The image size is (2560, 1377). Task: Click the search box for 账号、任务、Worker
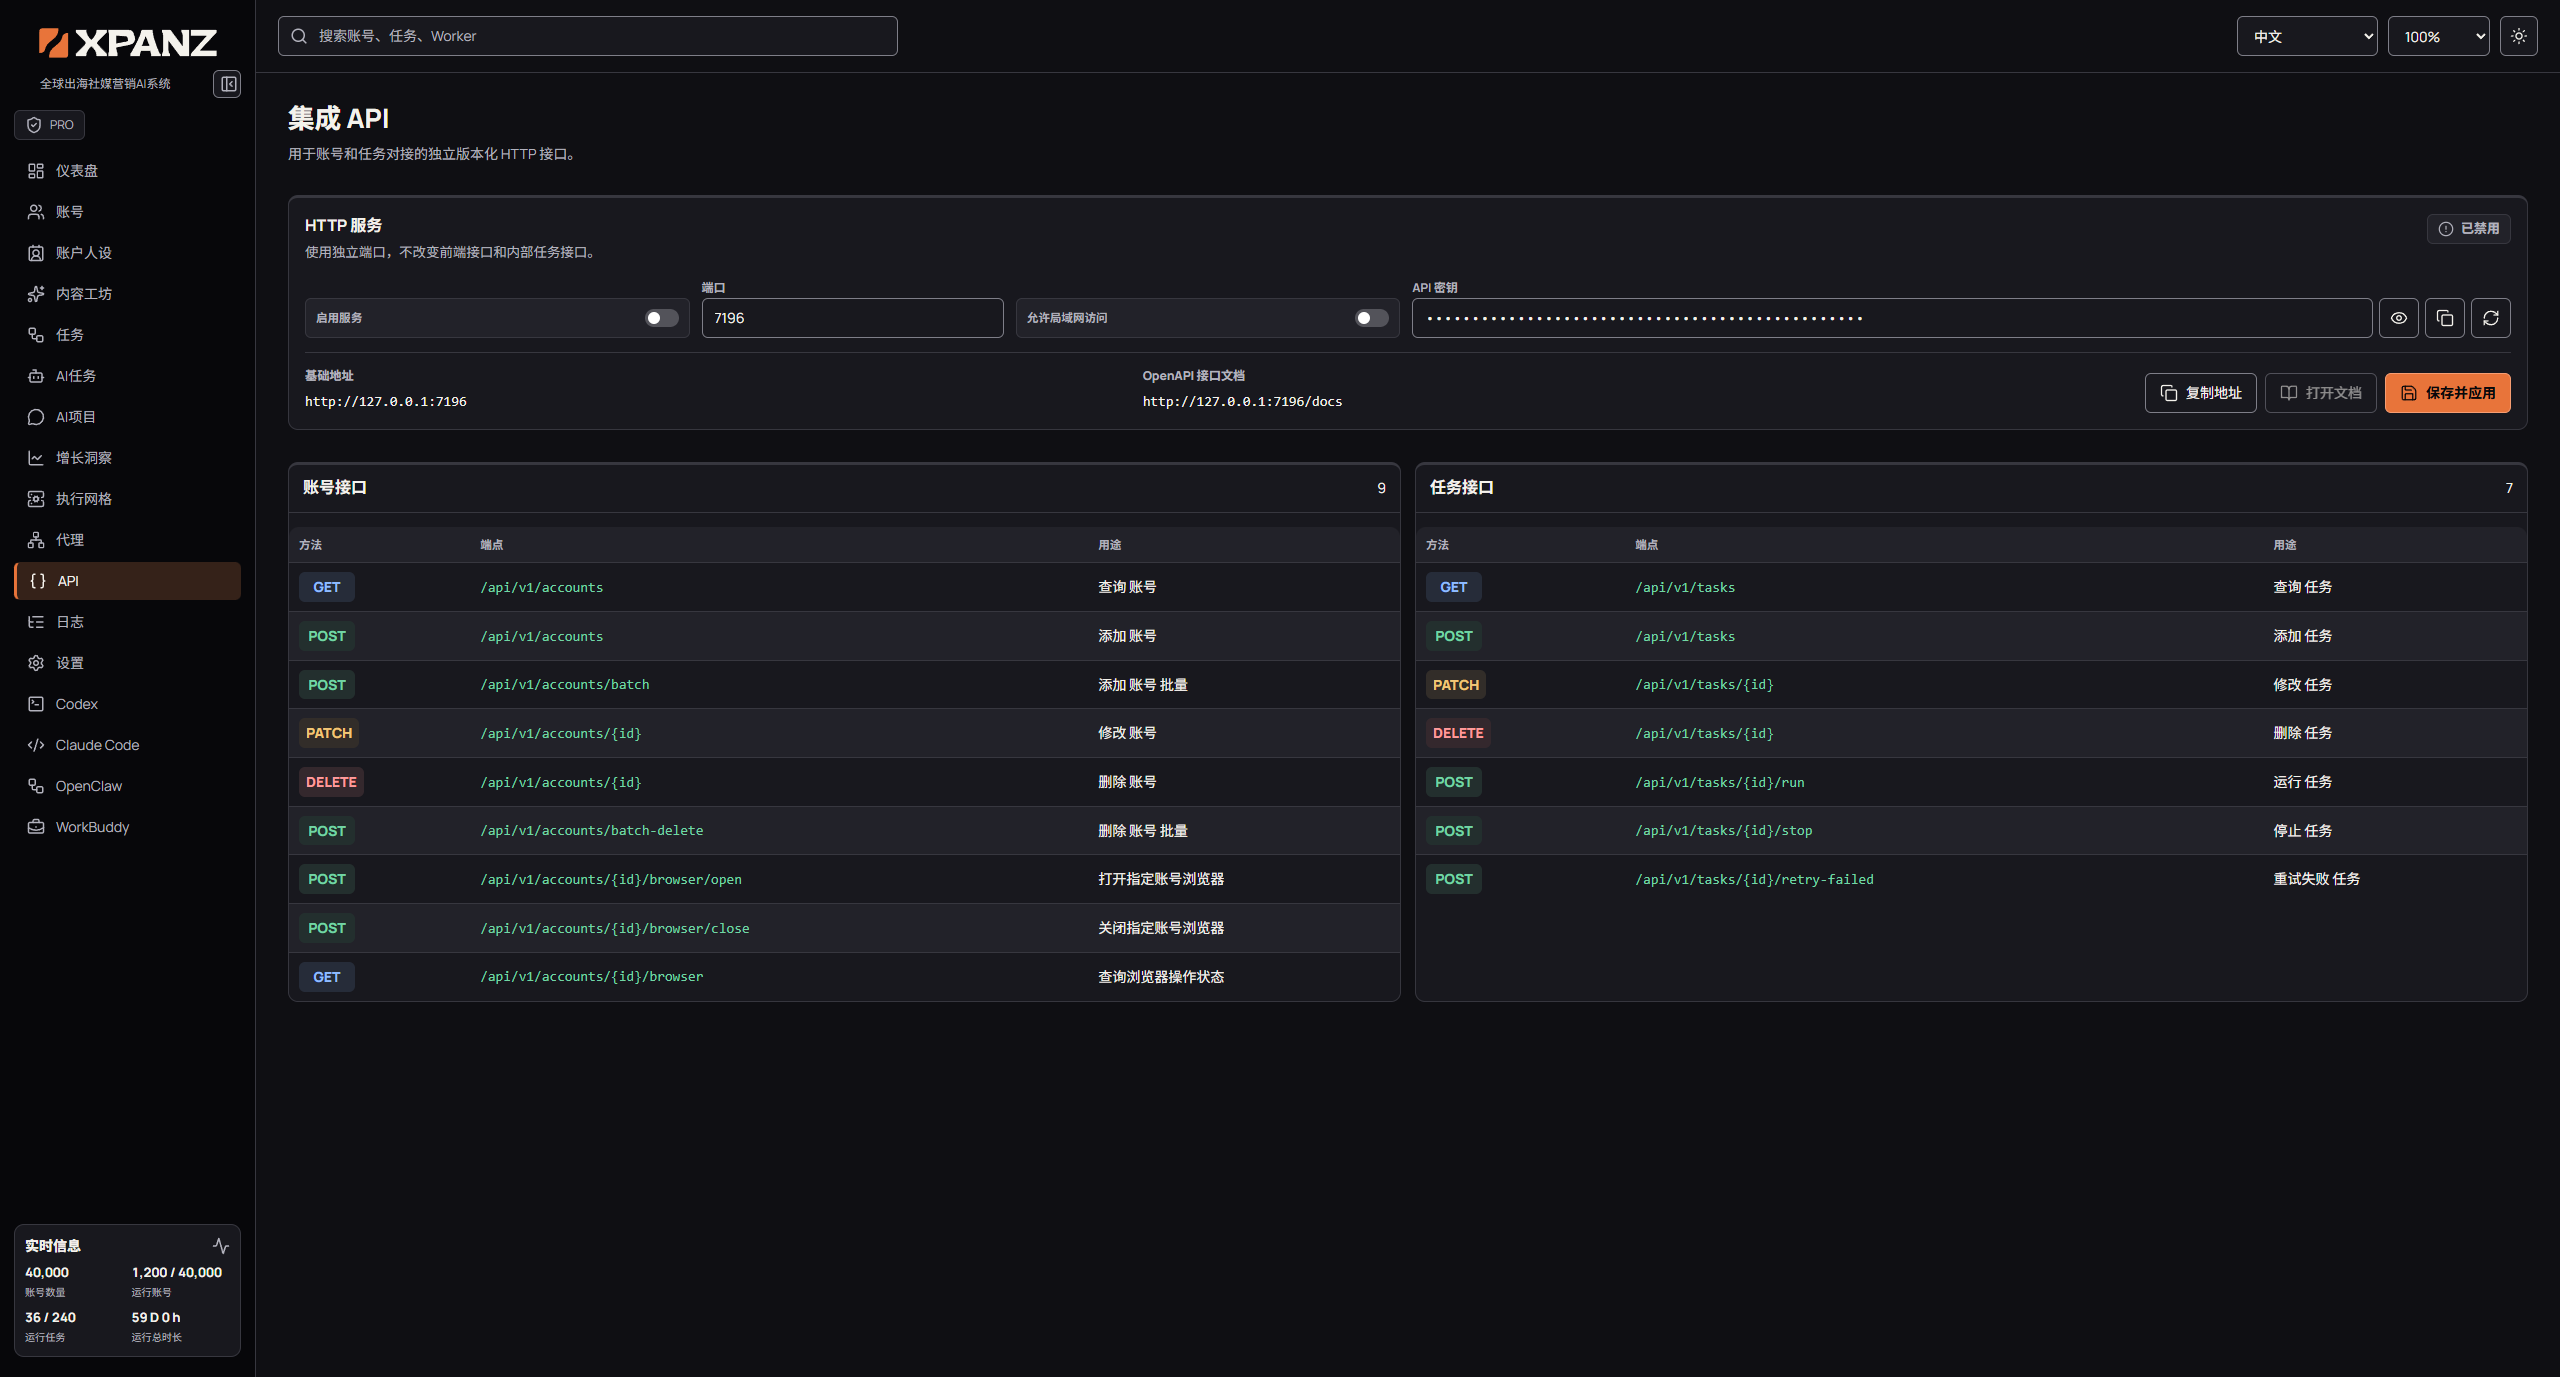coord(587,36)
